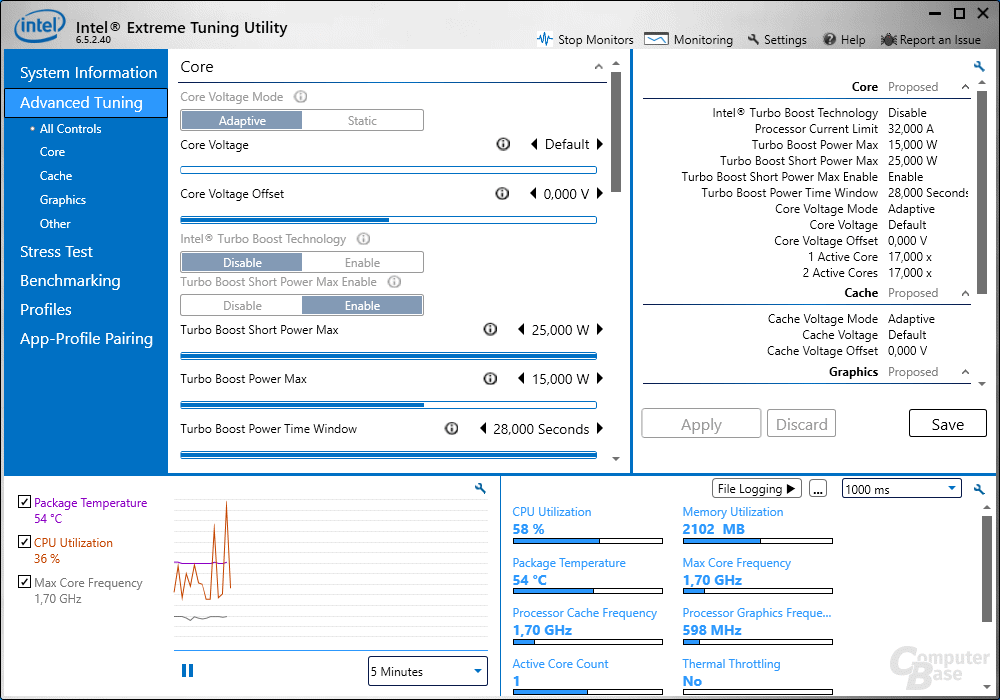This screenshot has width=1000, height=700.
Task: Open the Stress Test section
Action: [x=57, y=252]
